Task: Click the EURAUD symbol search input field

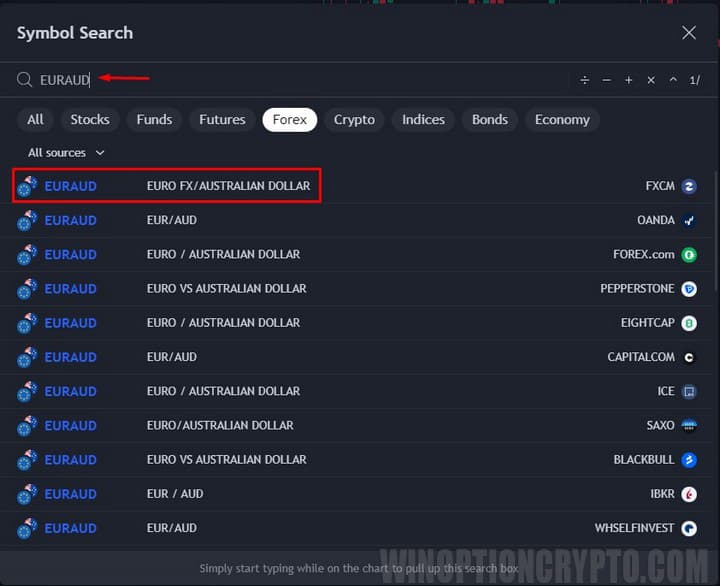Action: 300,80
